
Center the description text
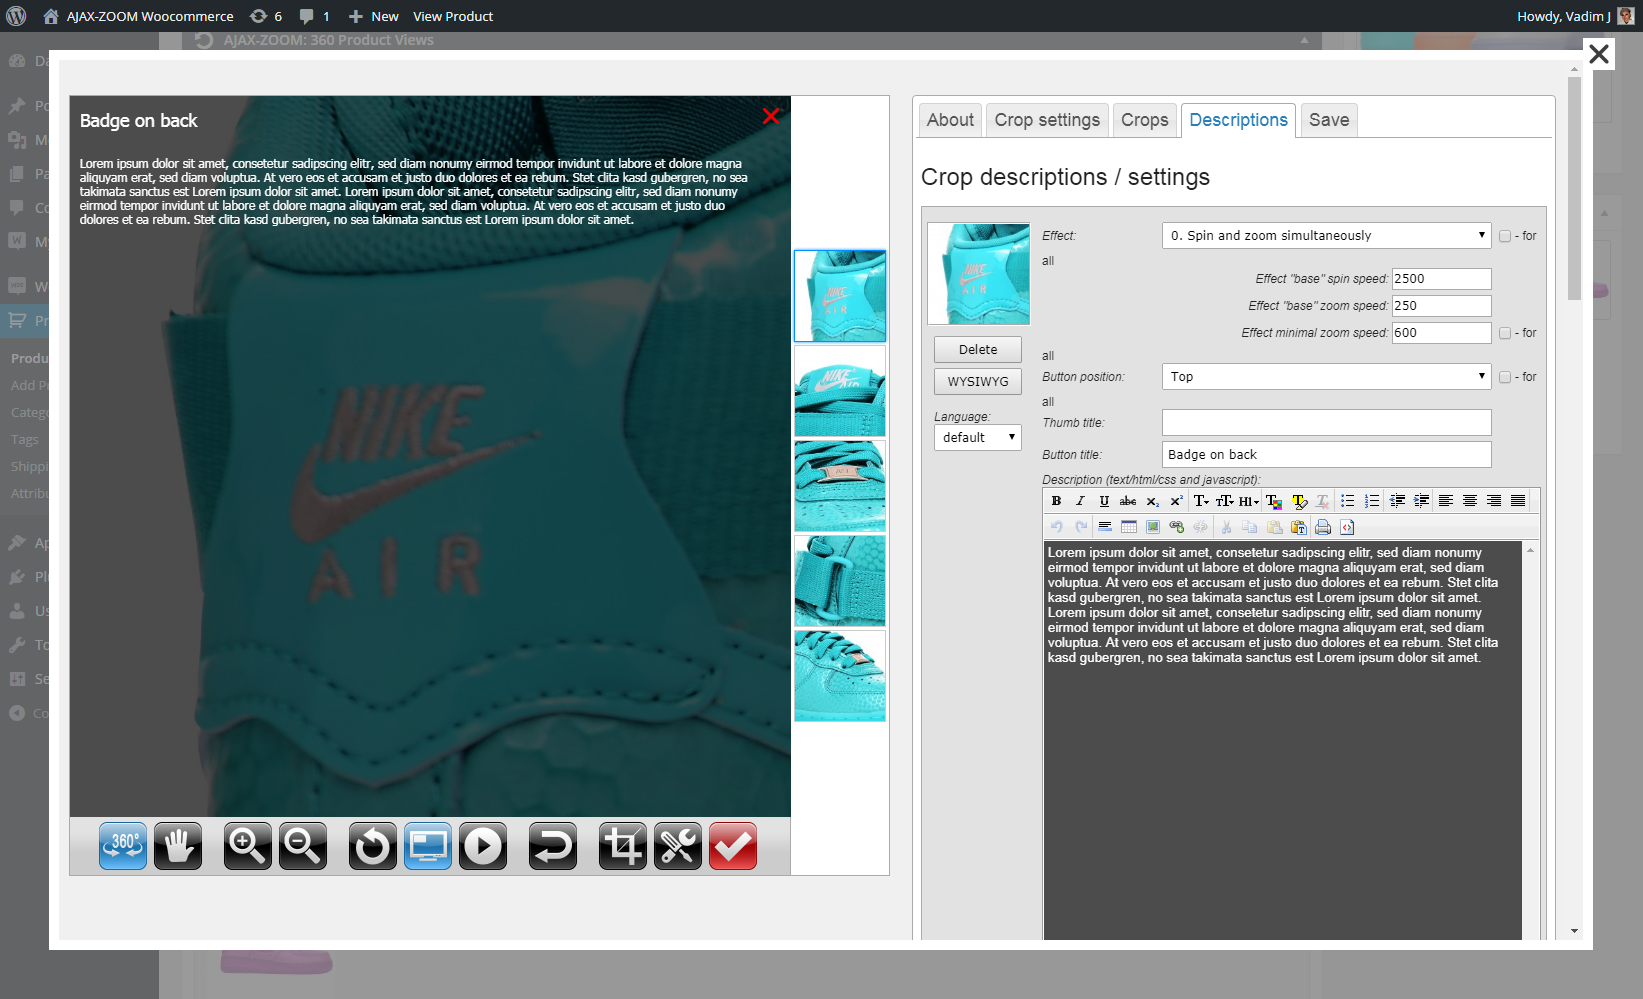tap(1470, 501)
